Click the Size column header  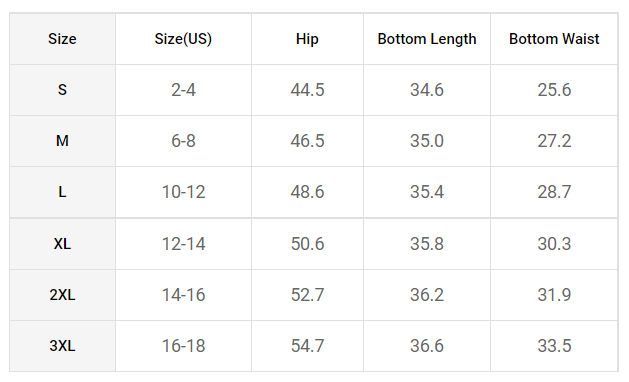pyautogui.click(x=62, y=39)
